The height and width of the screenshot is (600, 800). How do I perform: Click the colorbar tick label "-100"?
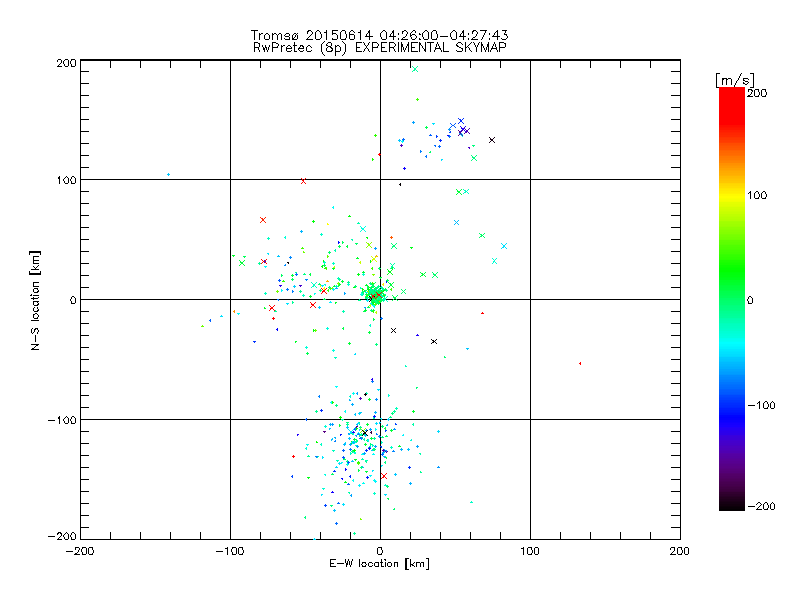[761, 405]
